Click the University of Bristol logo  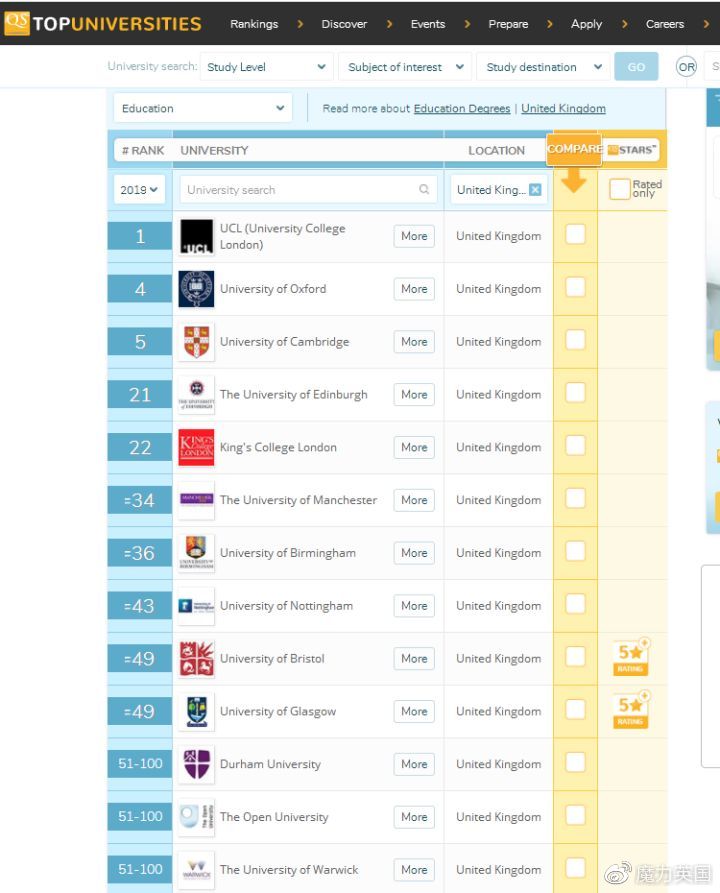(x=197, y=658)
